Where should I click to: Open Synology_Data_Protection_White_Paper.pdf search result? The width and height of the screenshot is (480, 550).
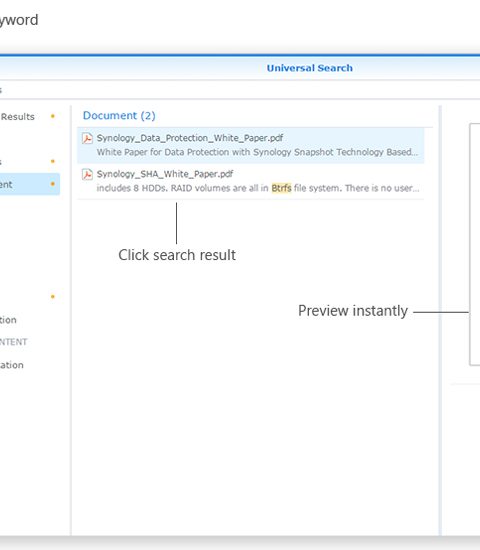tap(251, 145)
